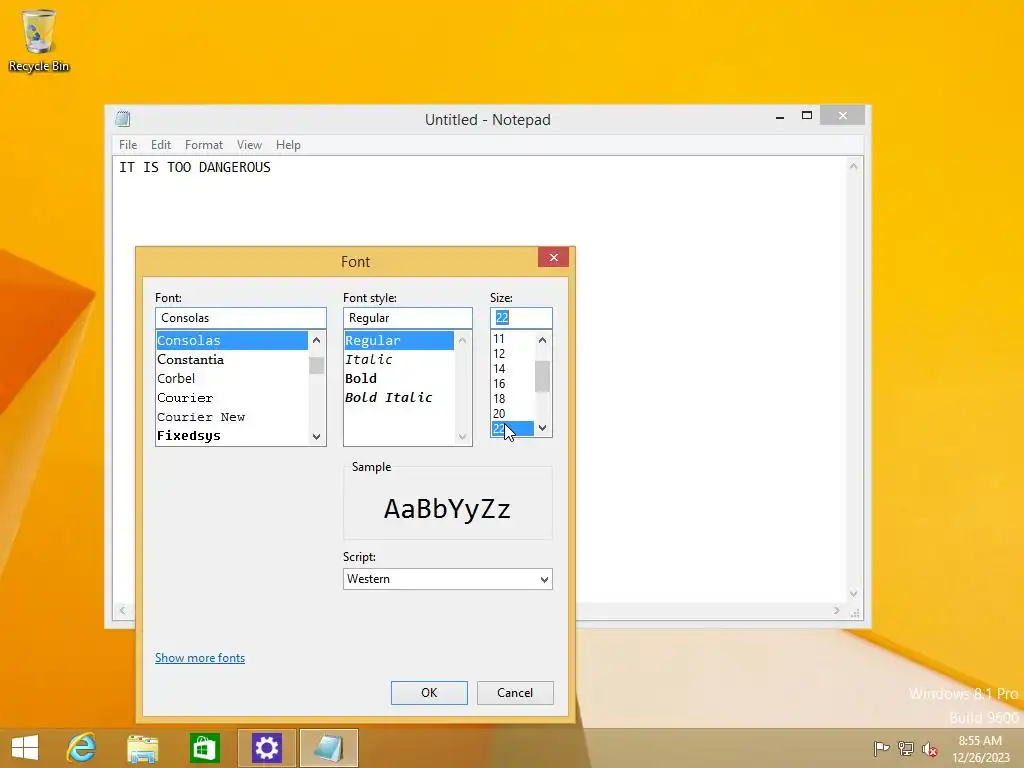Viewport: 1024px width, 768px height.
Task: Click the size list scroll-up arrow
Action: pos(543,340)
